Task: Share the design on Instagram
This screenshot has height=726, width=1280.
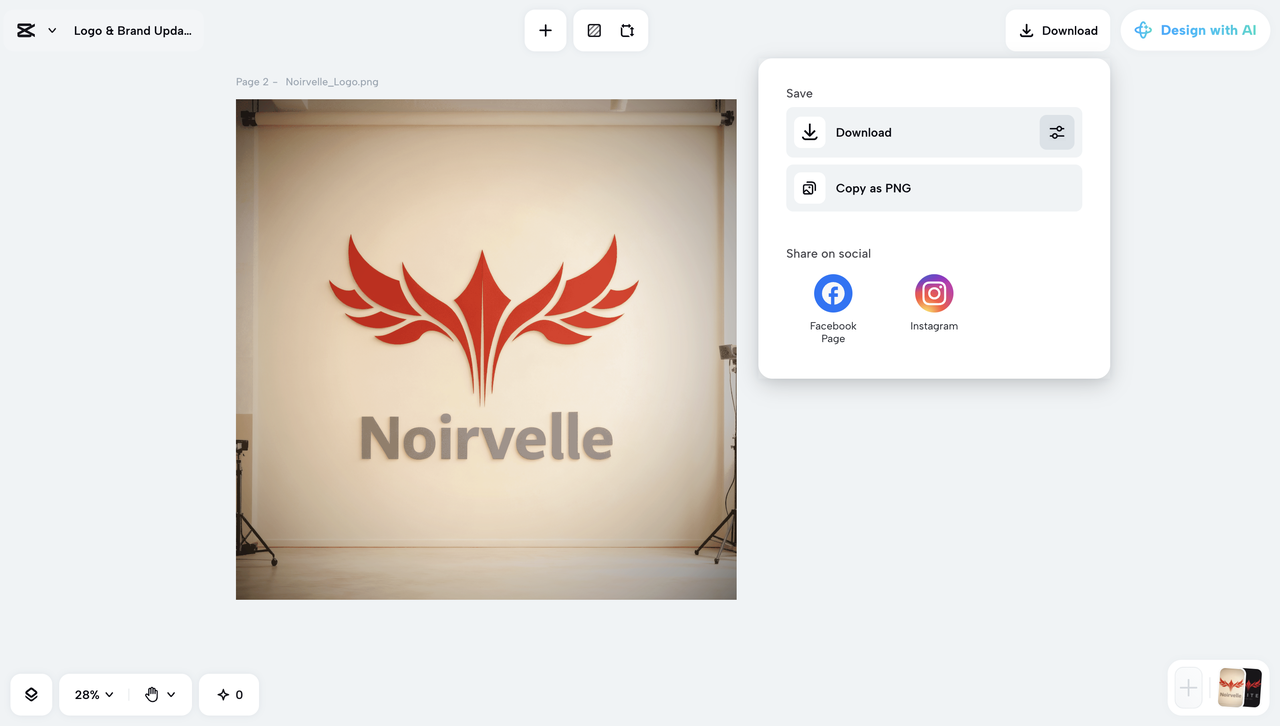Action: (933, 293)
